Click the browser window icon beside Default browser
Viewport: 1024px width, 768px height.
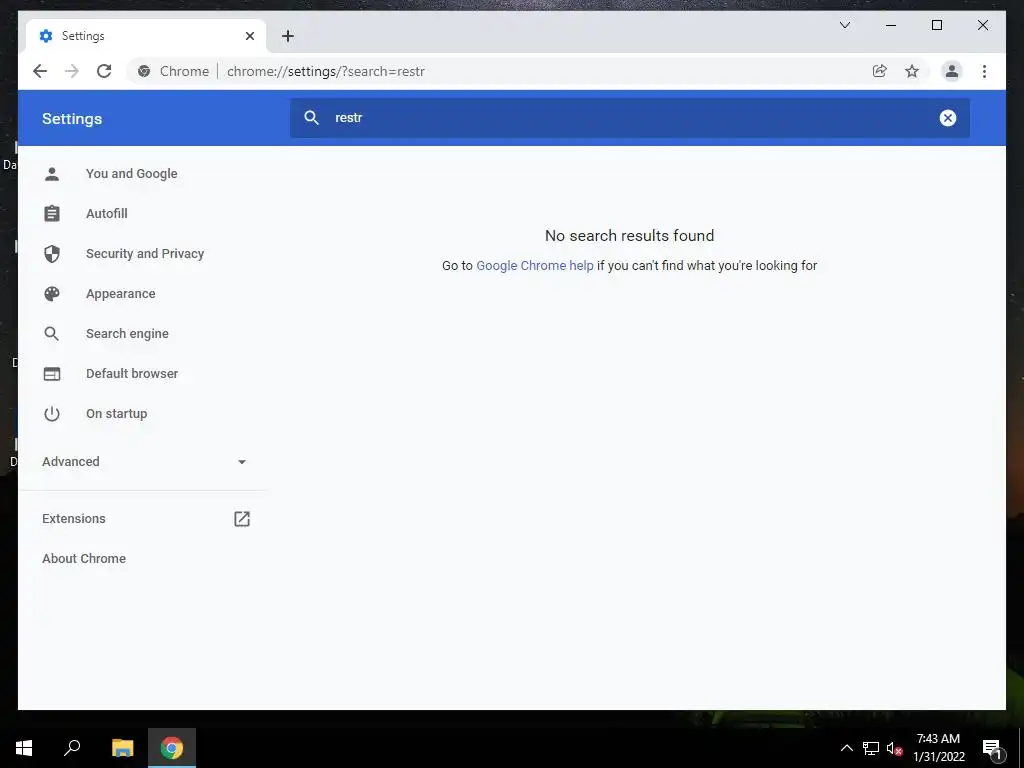(x=52, y=374)
